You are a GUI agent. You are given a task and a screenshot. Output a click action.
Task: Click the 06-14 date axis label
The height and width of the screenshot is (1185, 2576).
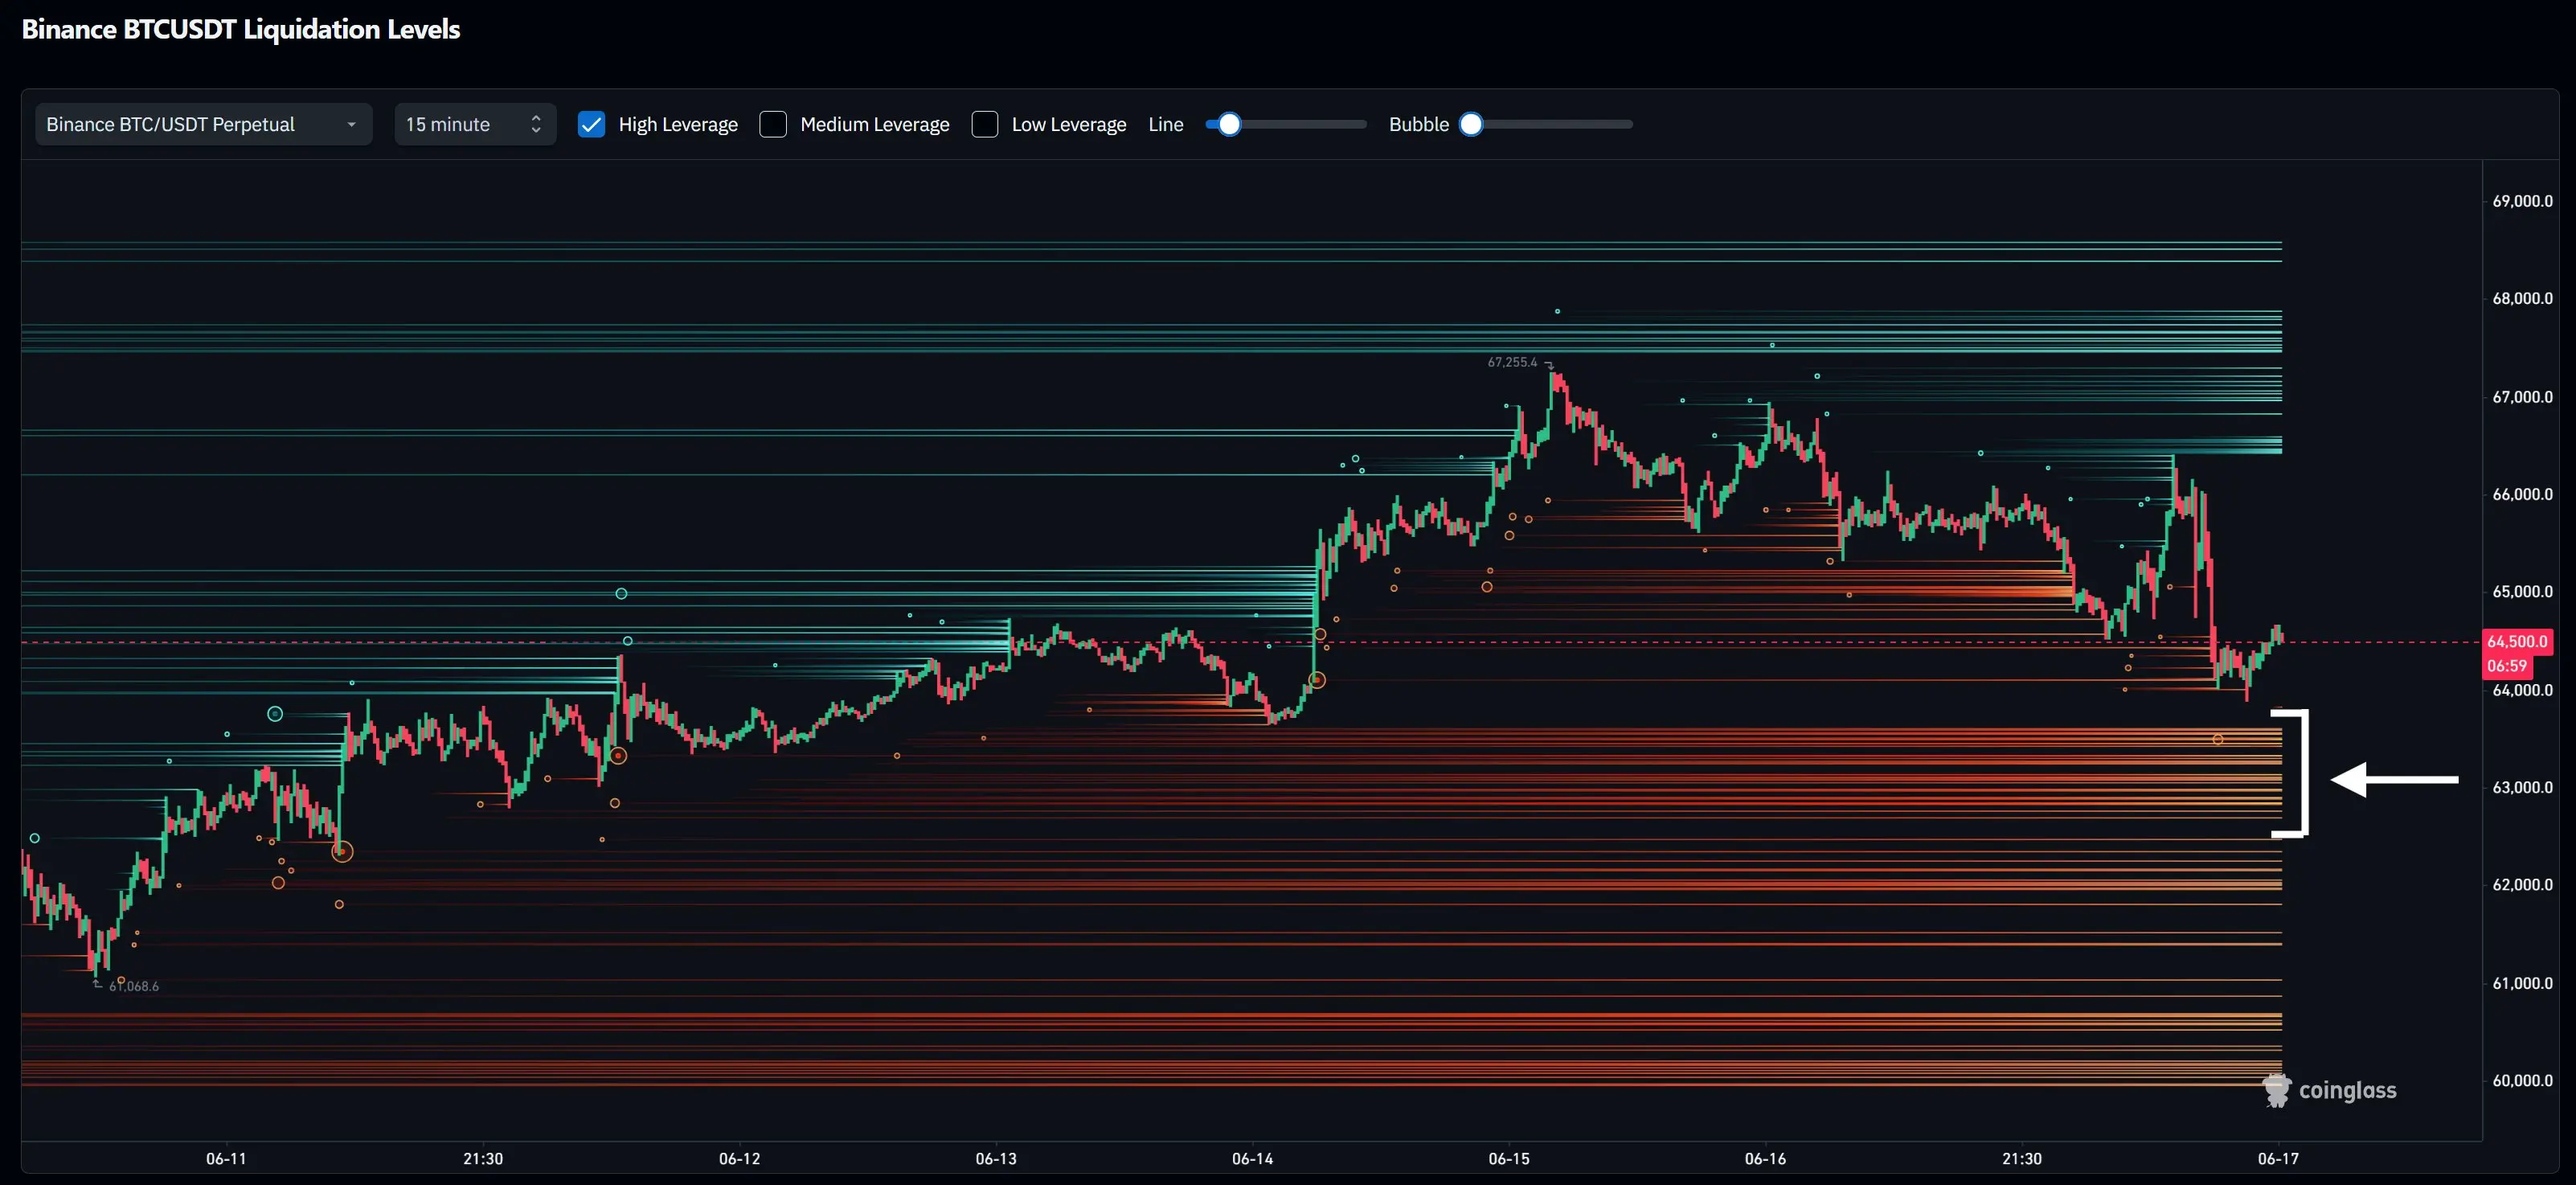(1252, 1159)
